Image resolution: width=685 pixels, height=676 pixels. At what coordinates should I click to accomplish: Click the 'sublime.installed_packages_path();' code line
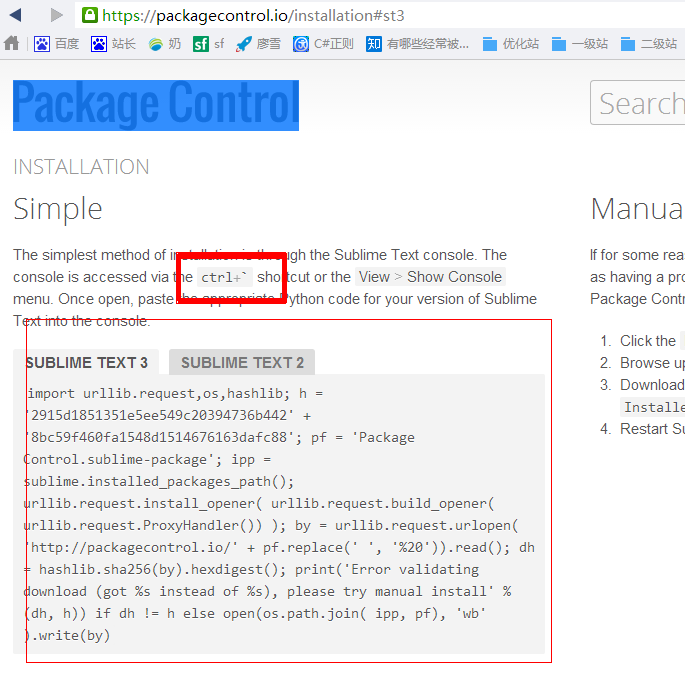coord(159,482)
